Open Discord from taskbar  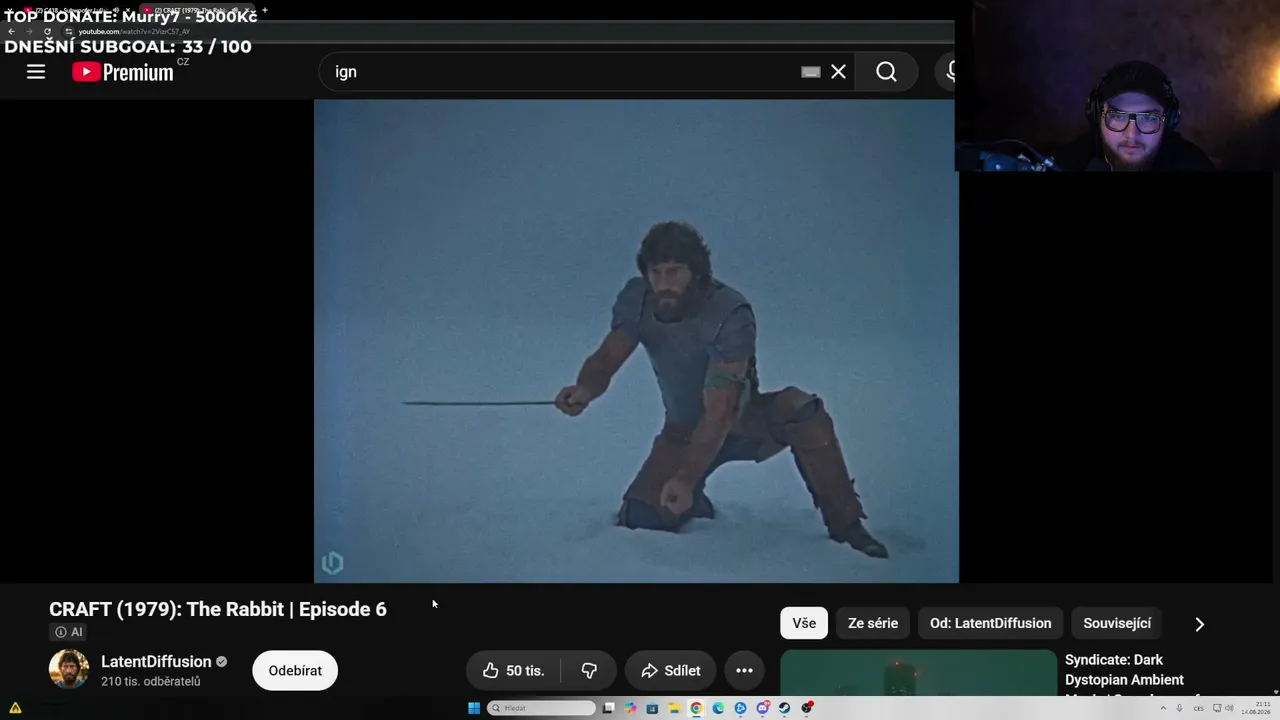[763, 708]
